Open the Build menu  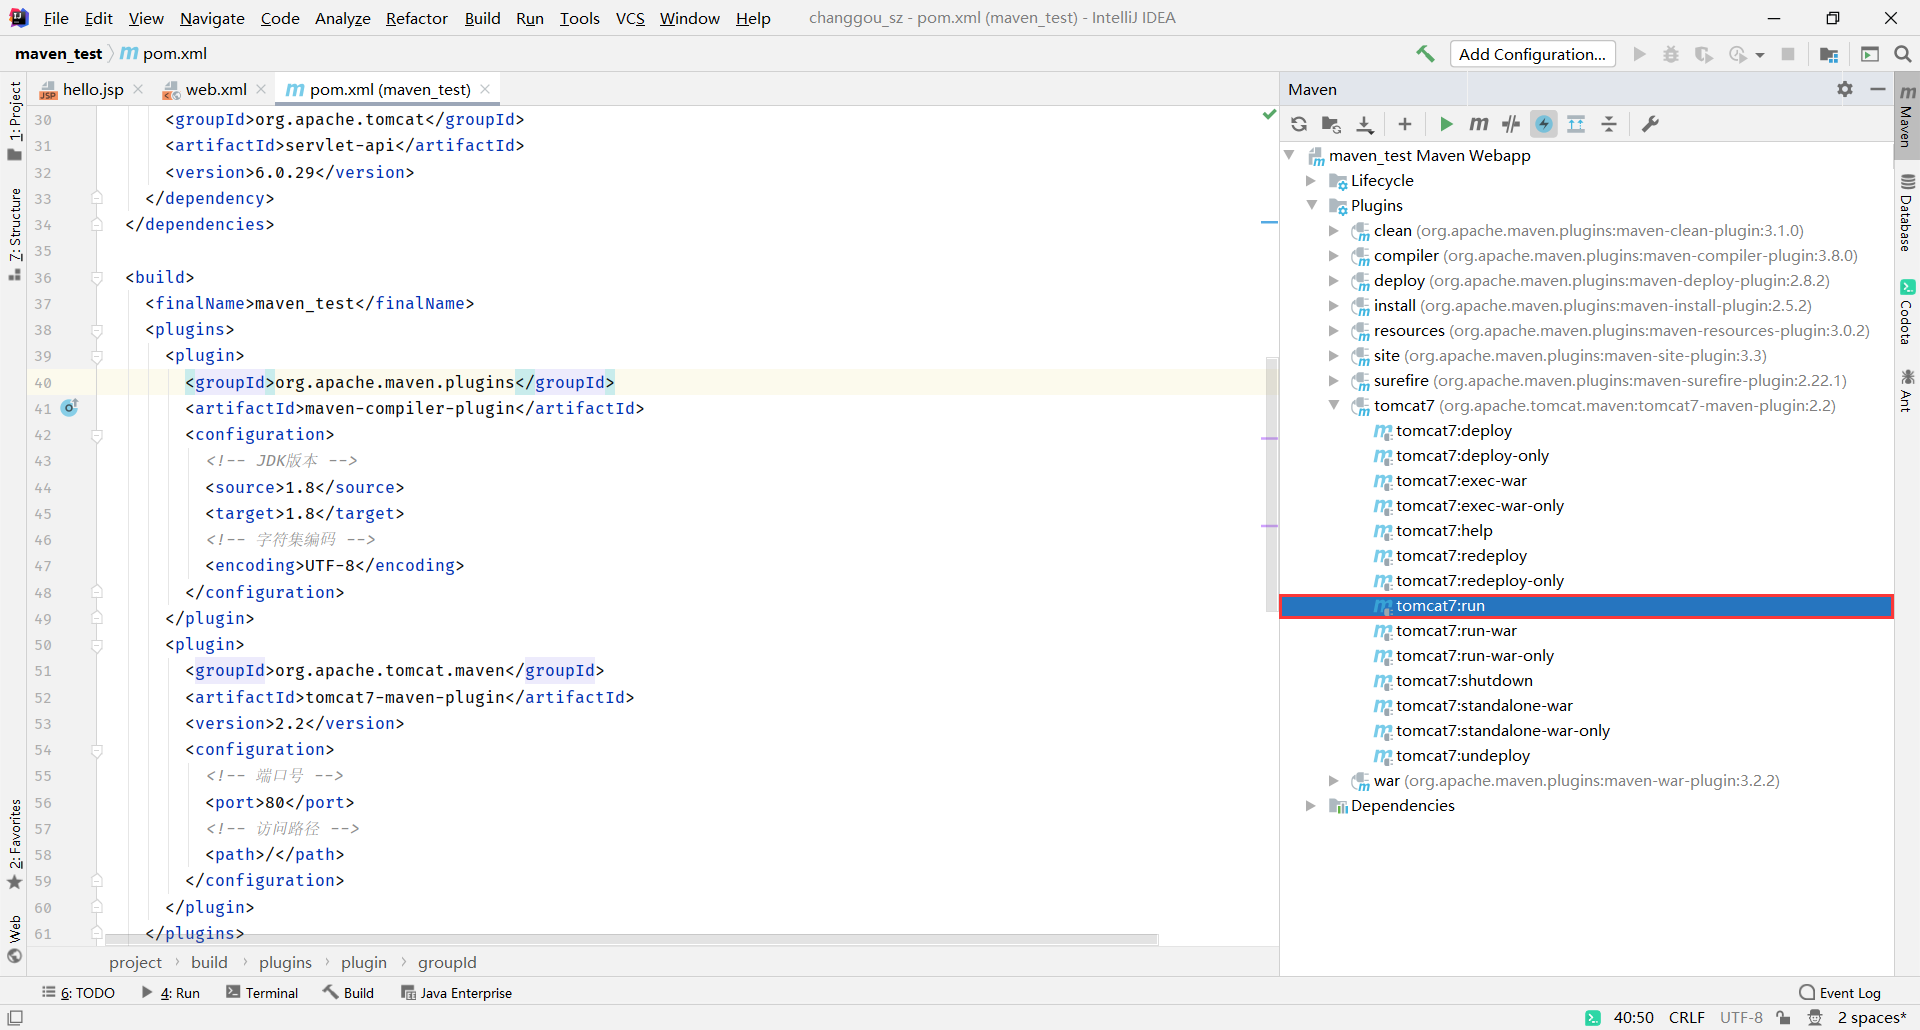(x=482, y=18)
